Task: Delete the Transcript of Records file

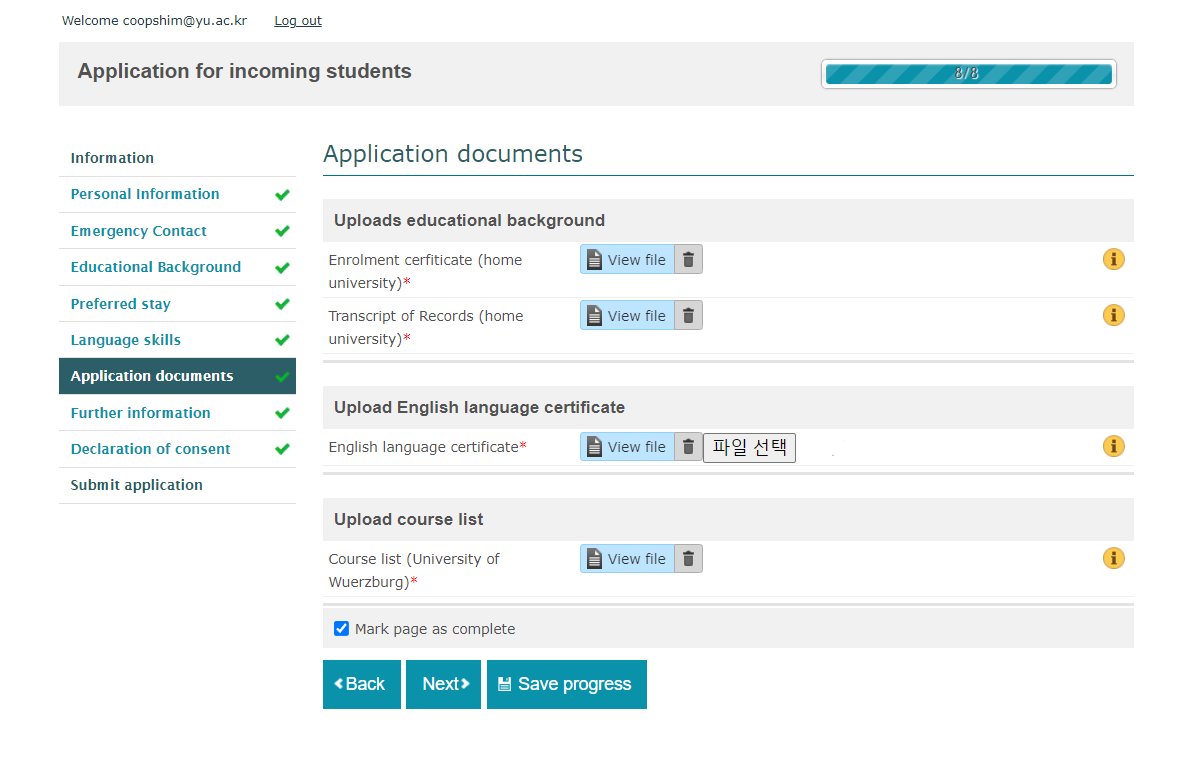Action: tap(688, 316)
